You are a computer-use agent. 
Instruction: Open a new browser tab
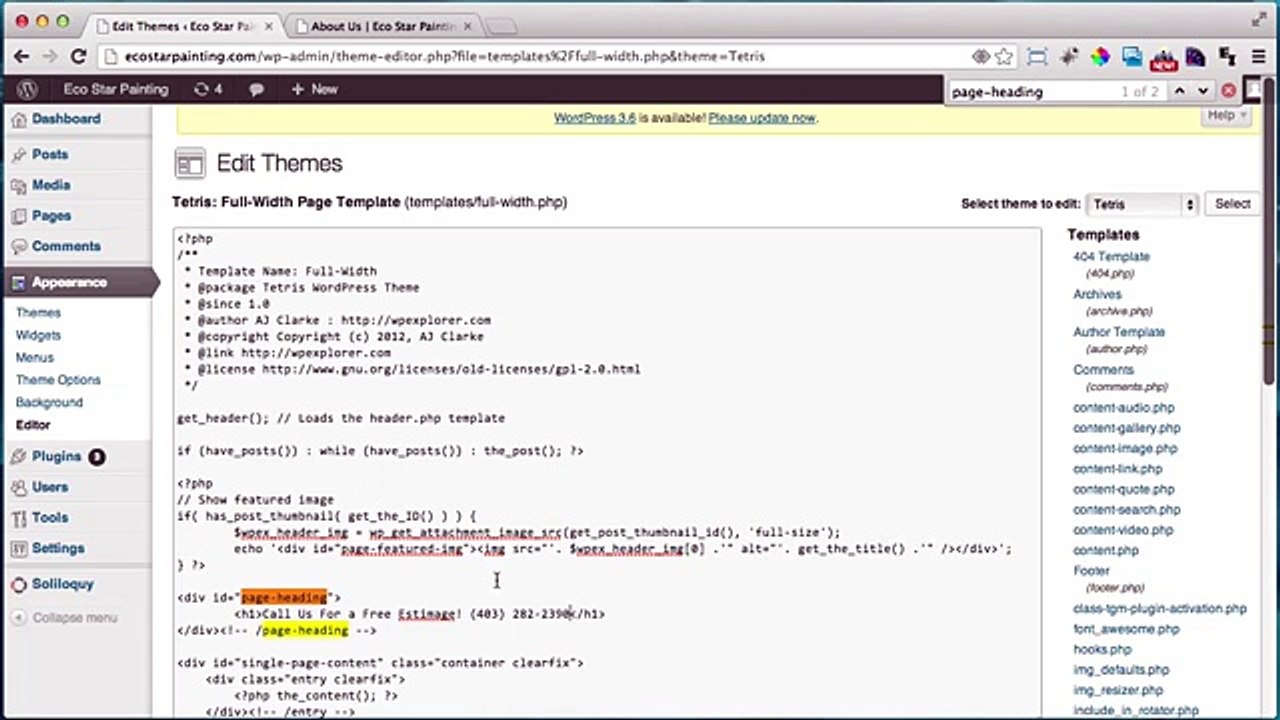(501, 27)
